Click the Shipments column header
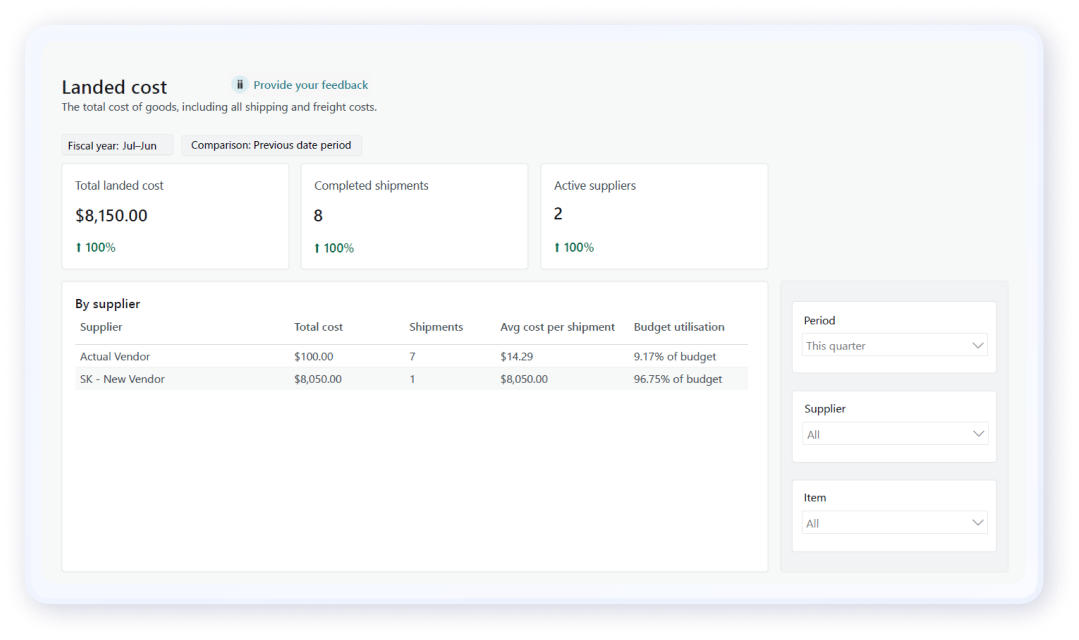 436,327
